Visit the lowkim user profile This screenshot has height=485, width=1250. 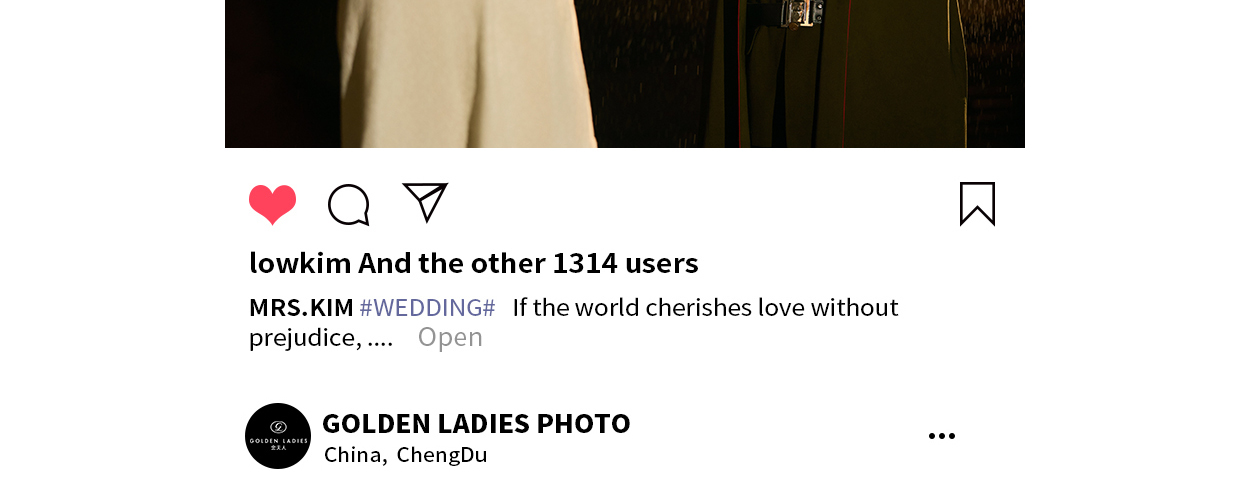tap(300, 263)
